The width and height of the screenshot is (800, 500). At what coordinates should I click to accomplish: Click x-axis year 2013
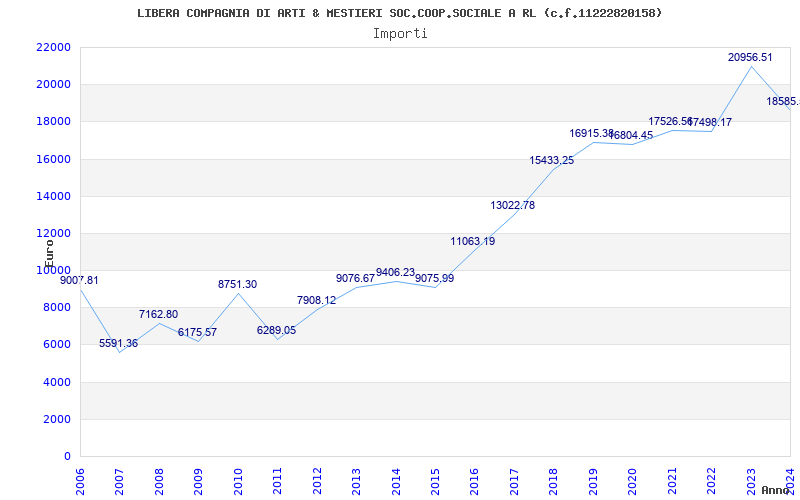point(356,481)
